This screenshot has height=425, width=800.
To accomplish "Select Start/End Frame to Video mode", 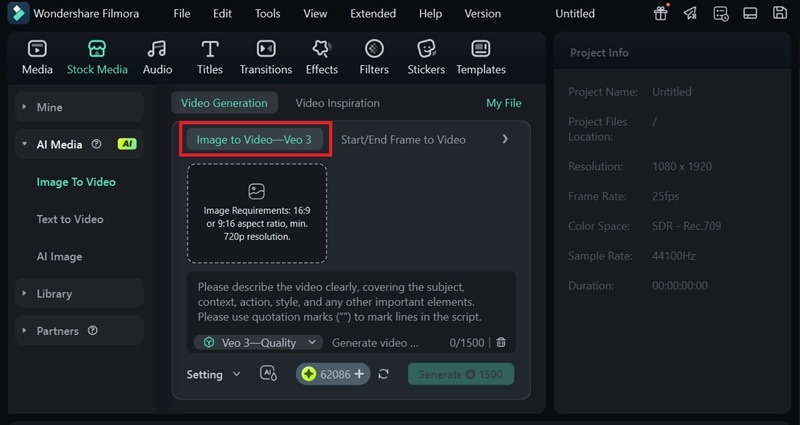I will pyautogui.click(x=403, y=140).
